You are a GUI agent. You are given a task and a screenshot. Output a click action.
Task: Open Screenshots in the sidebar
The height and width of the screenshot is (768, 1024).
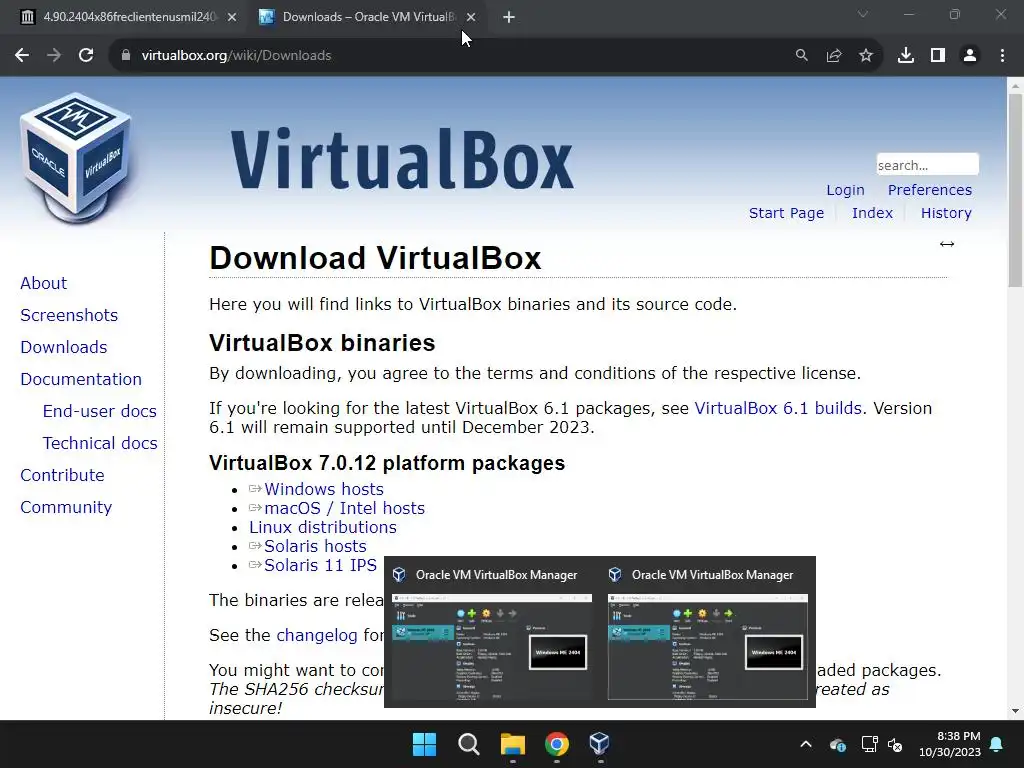click(x=69, y=315)
